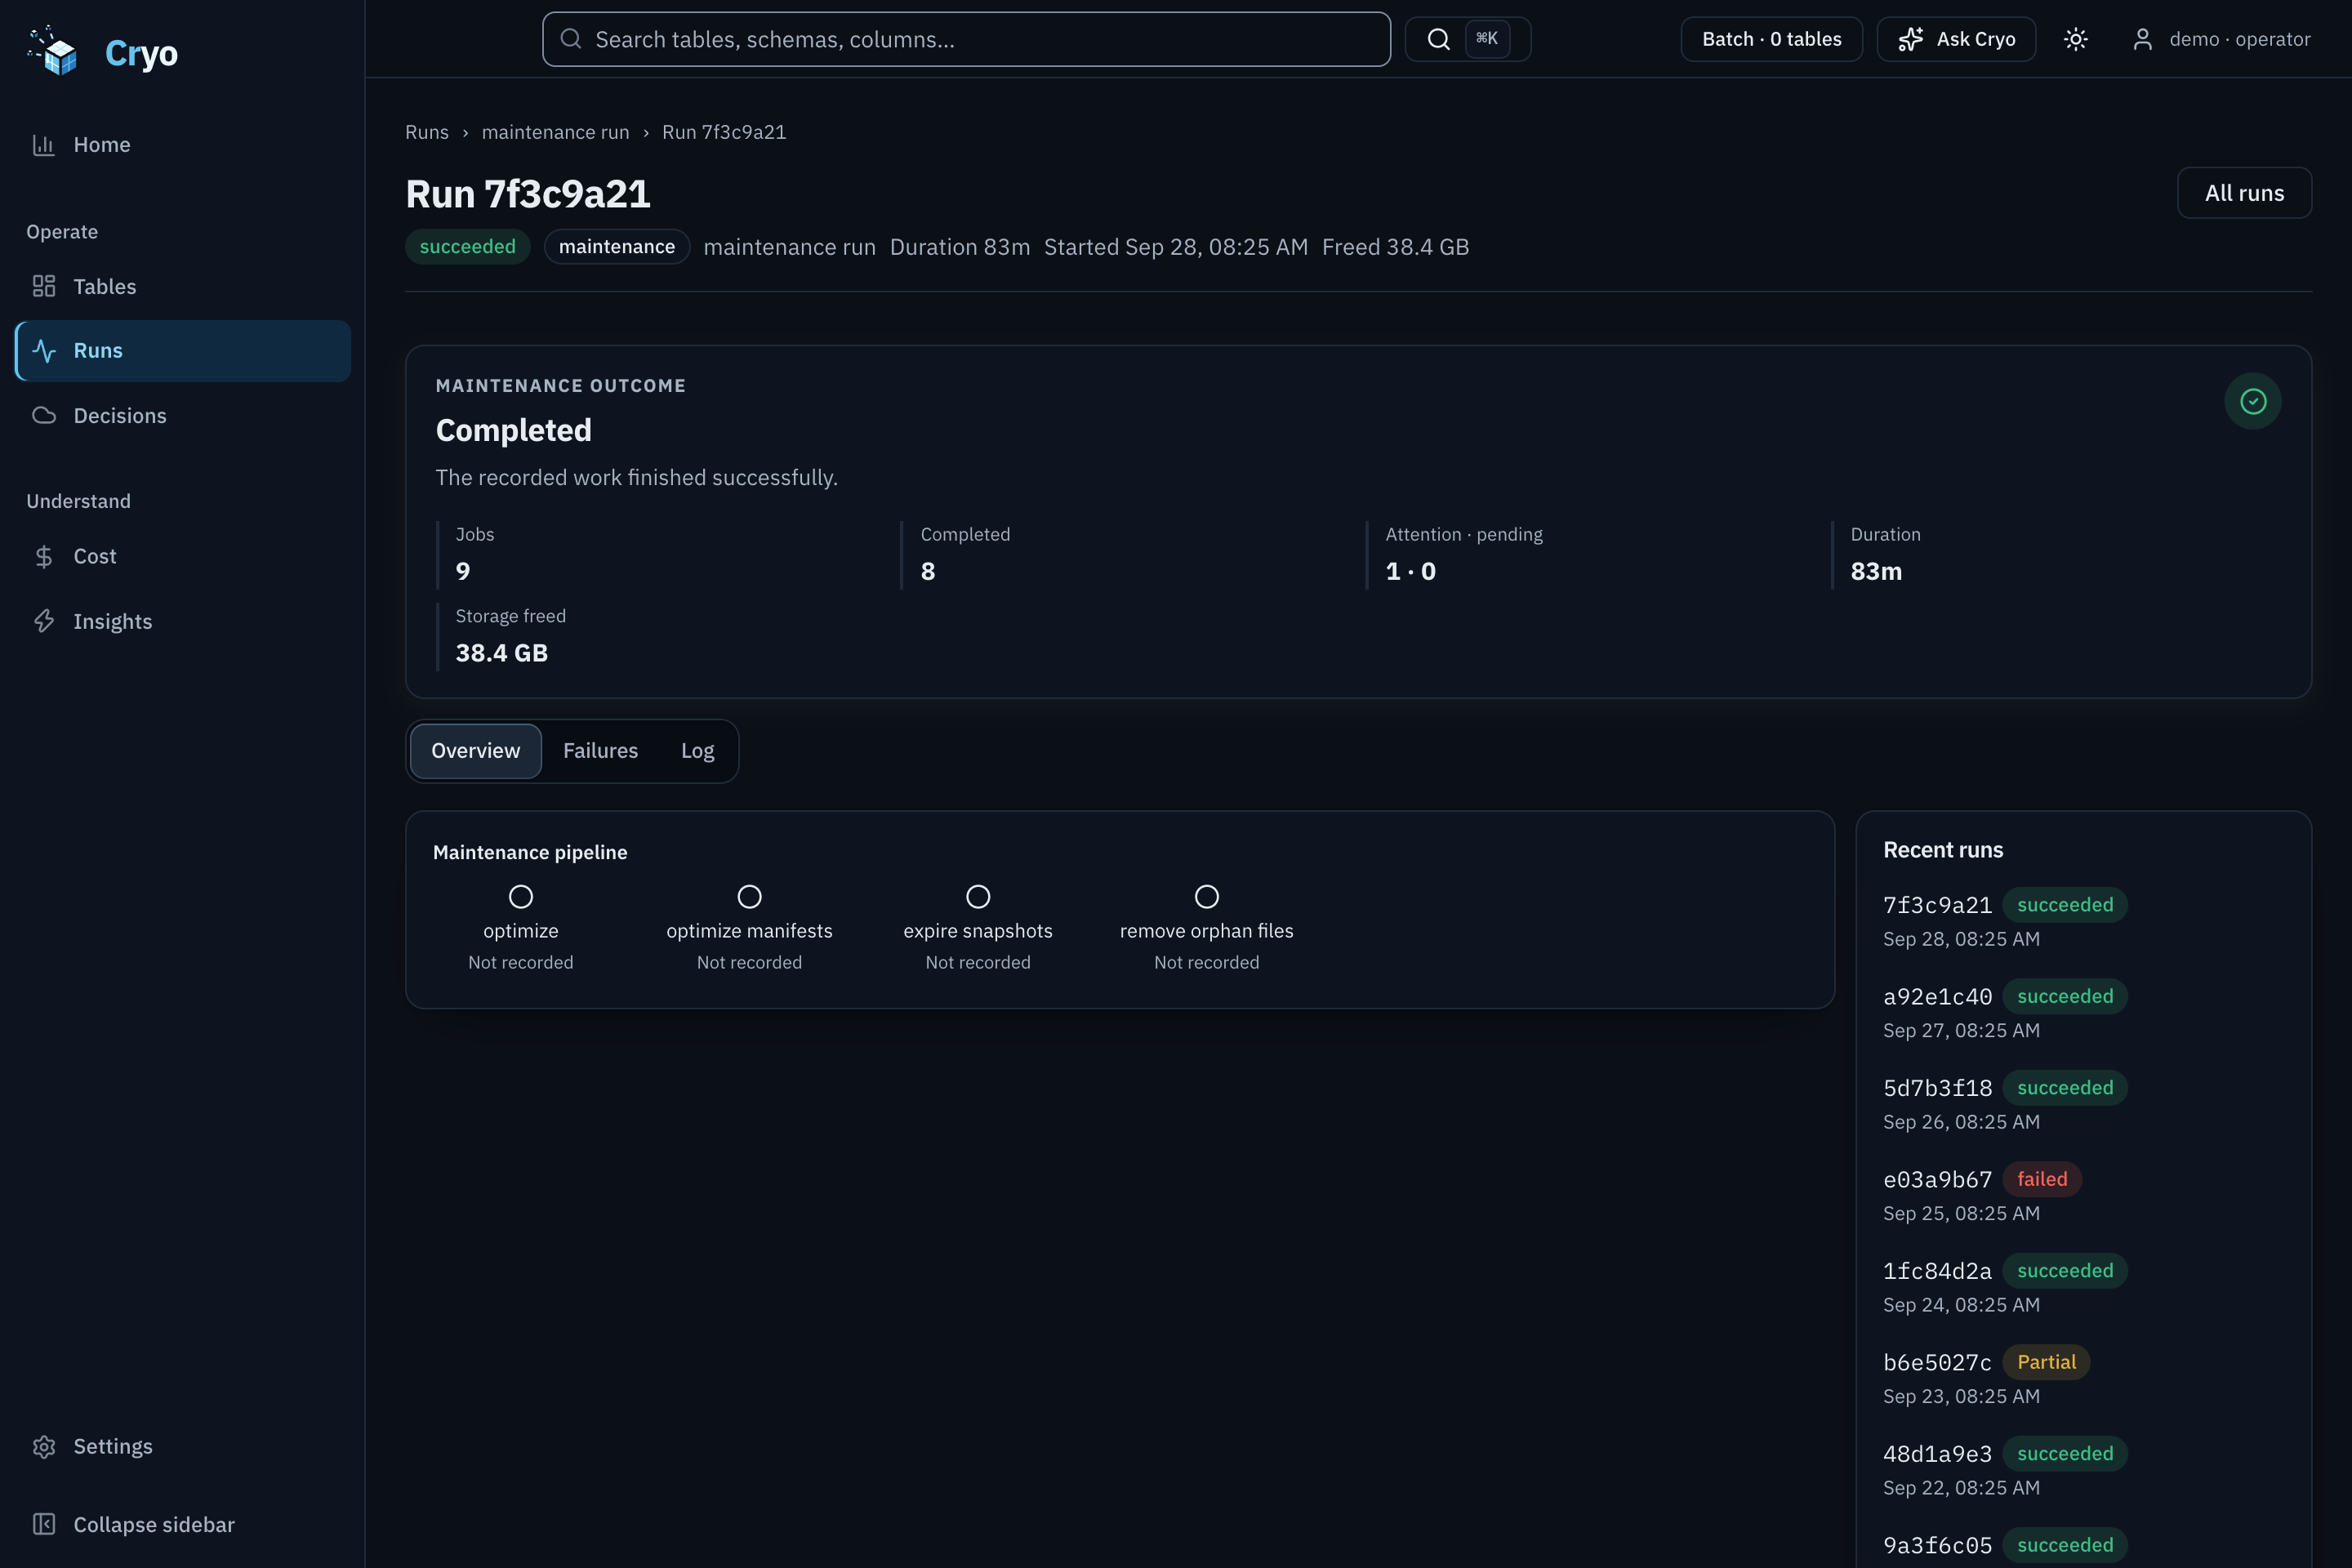Toggle light theme with sun icon
The height and width of the screenshot is (1568, 2352).
click(2076, 39)
